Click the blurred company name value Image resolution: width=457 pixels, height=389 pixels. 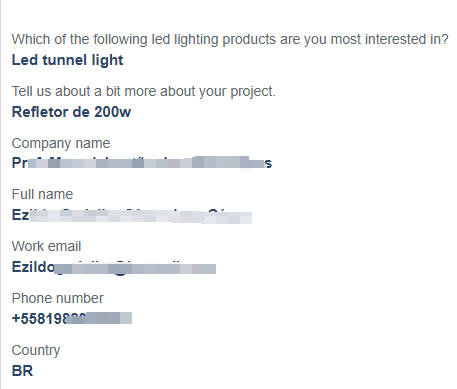(142, 163)
